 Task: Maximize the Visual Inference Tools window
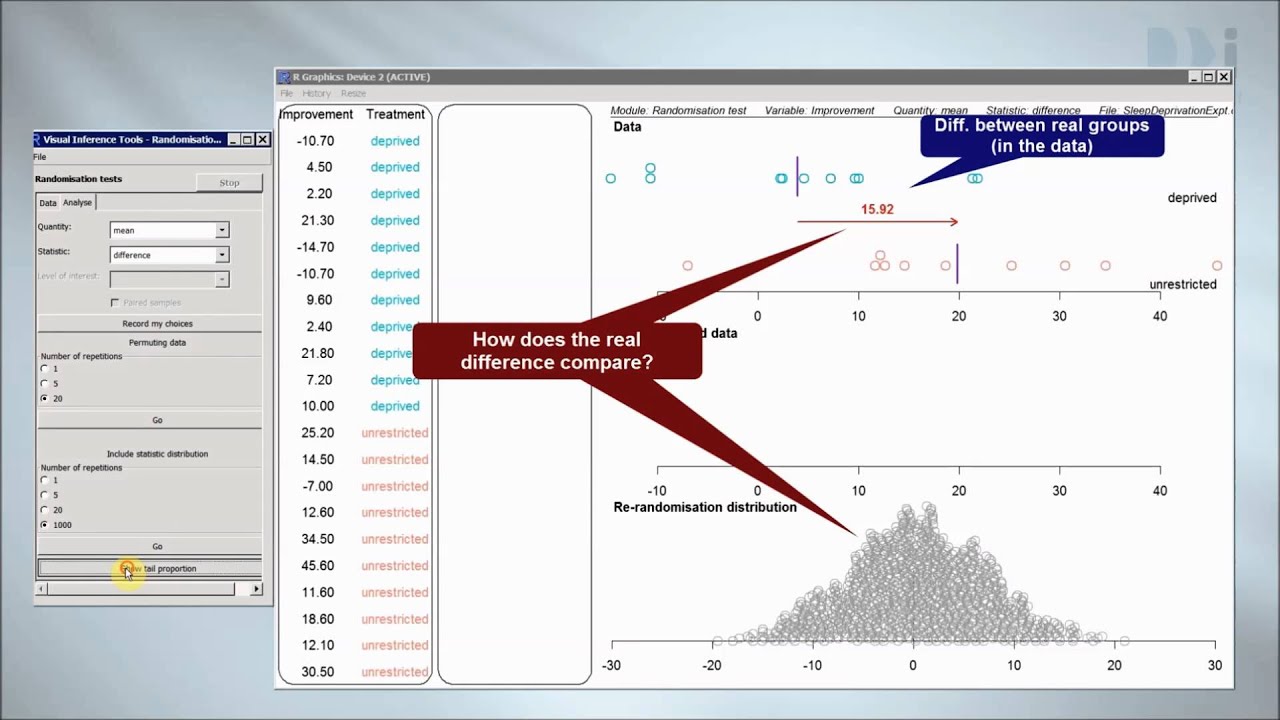point(247,140)
